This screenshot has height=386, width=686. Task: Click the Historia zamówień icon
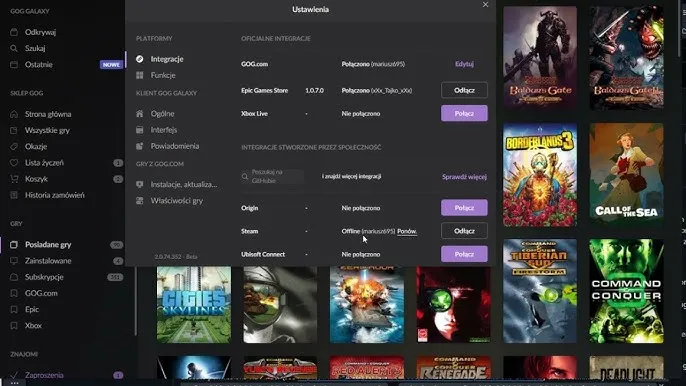pos(14,195)
